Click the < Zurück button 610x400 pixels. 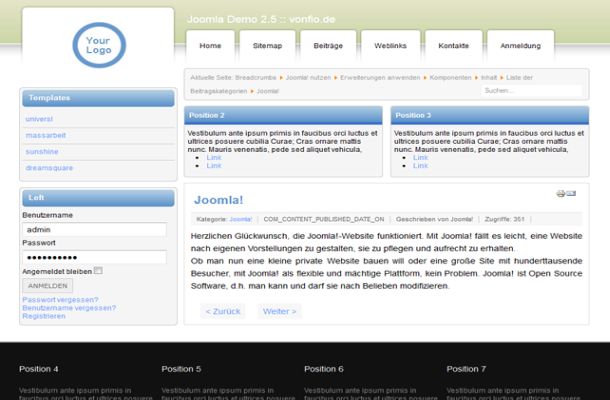pos(223,311)
